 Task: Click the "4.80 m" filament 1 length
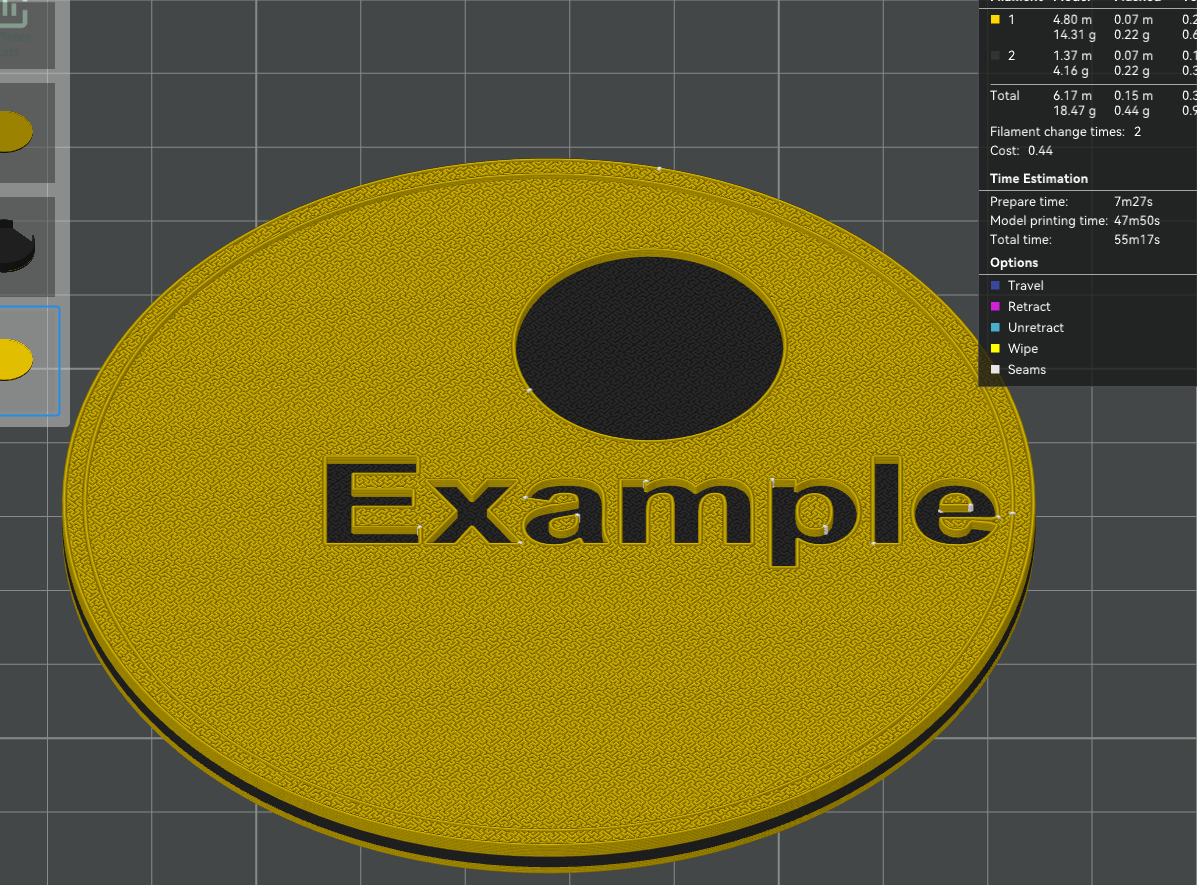[x=1072, y=20]
